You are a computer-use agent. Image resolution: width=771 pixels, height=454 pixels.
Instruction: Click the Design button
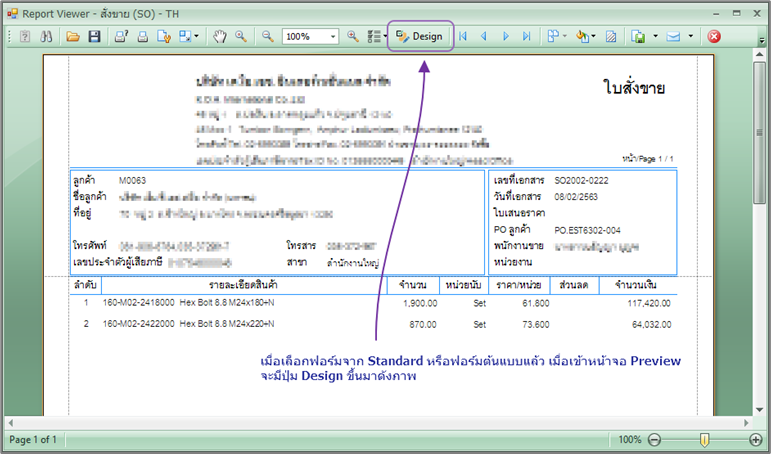click(419, 37)
